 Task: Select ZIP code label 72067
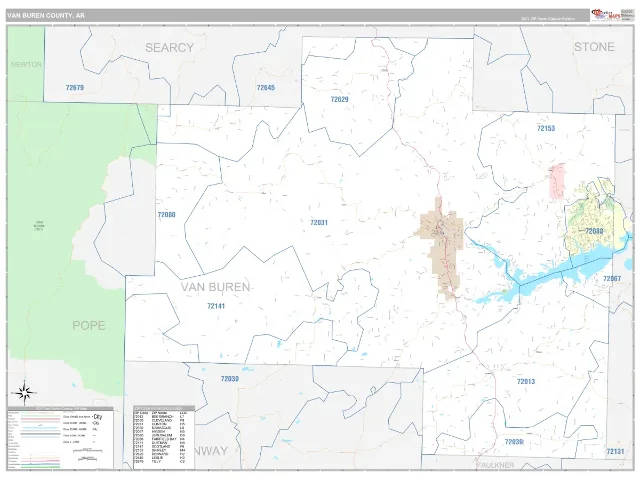point(612,278)
